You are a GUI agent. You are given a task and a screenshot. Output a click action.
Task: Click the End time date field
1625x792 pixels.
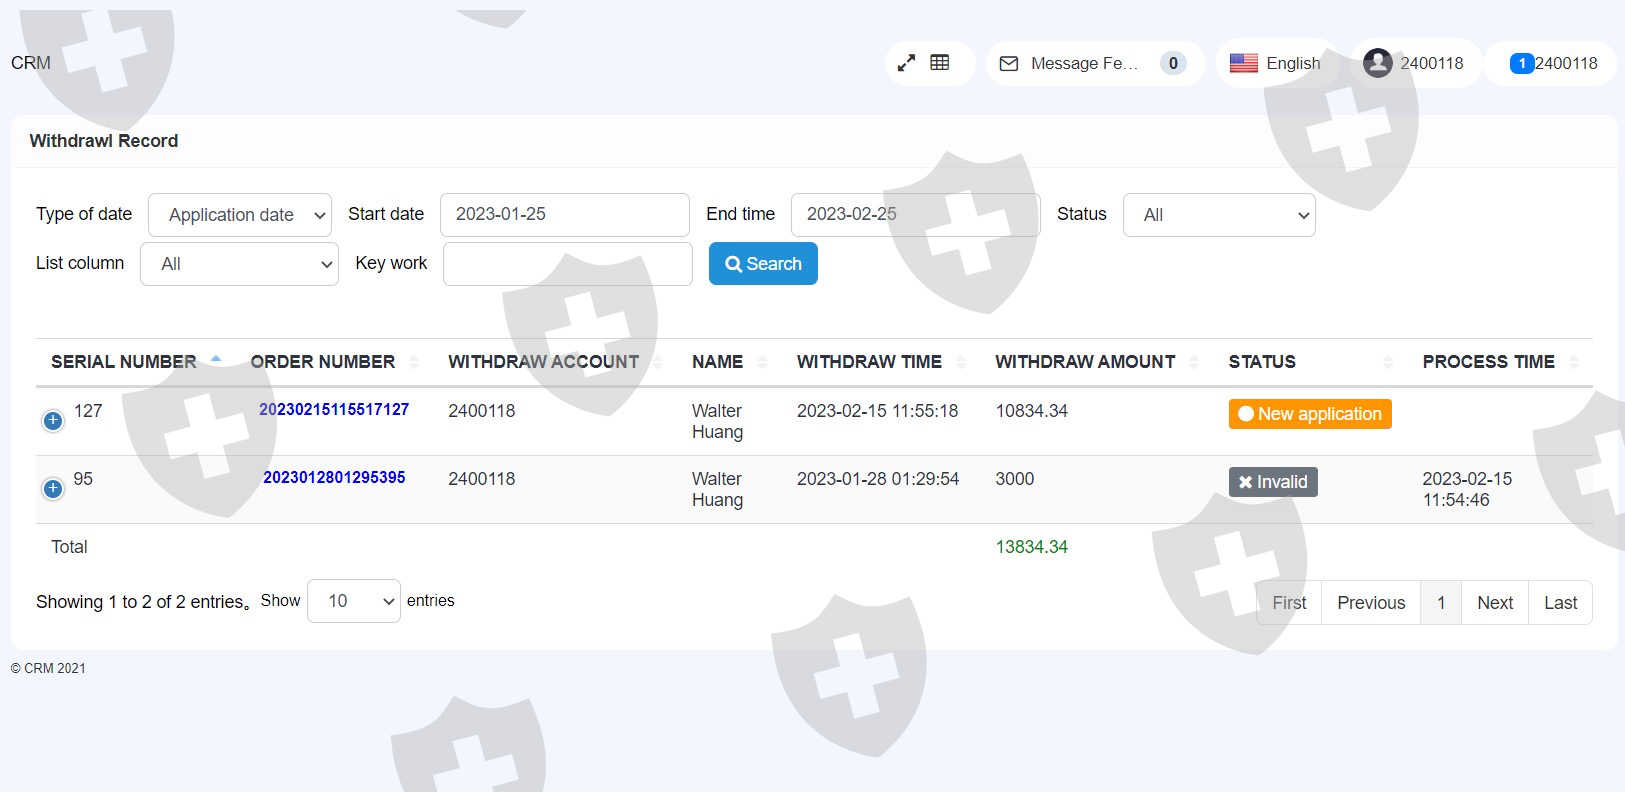[916, 215]
